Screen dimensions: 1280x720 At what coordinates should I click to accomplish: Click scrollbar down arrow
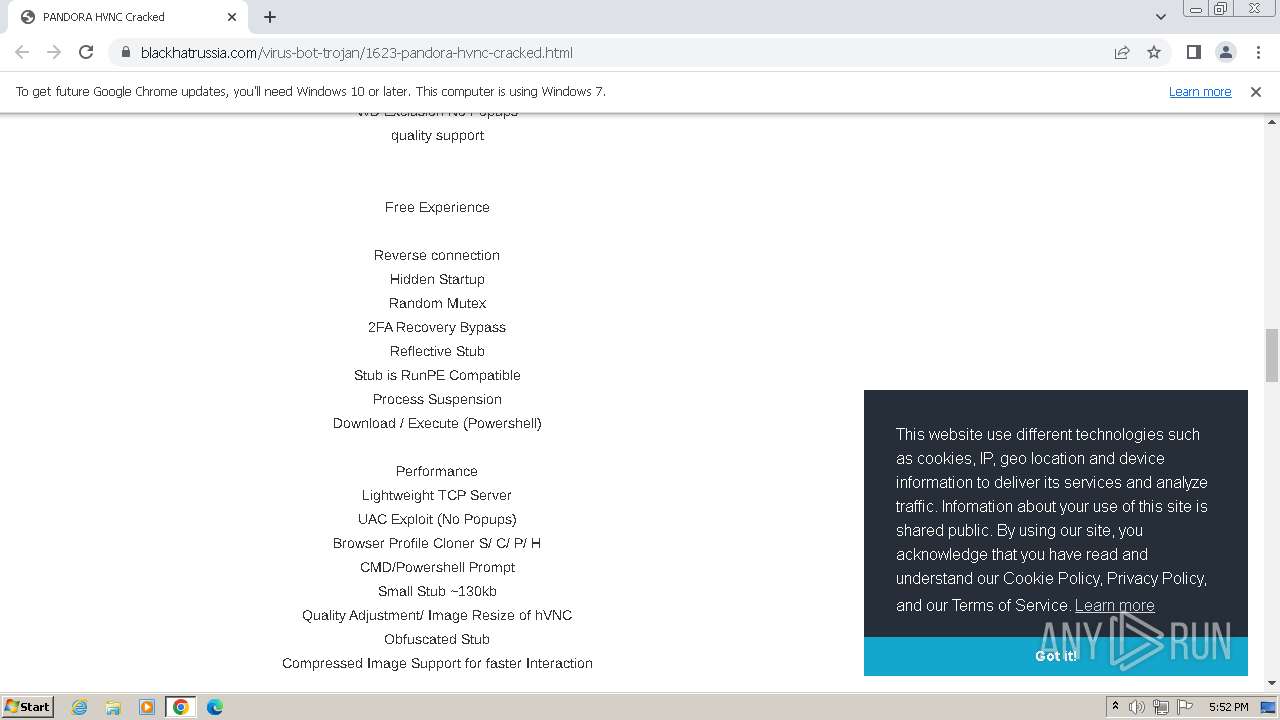[x=1272, y=683]
